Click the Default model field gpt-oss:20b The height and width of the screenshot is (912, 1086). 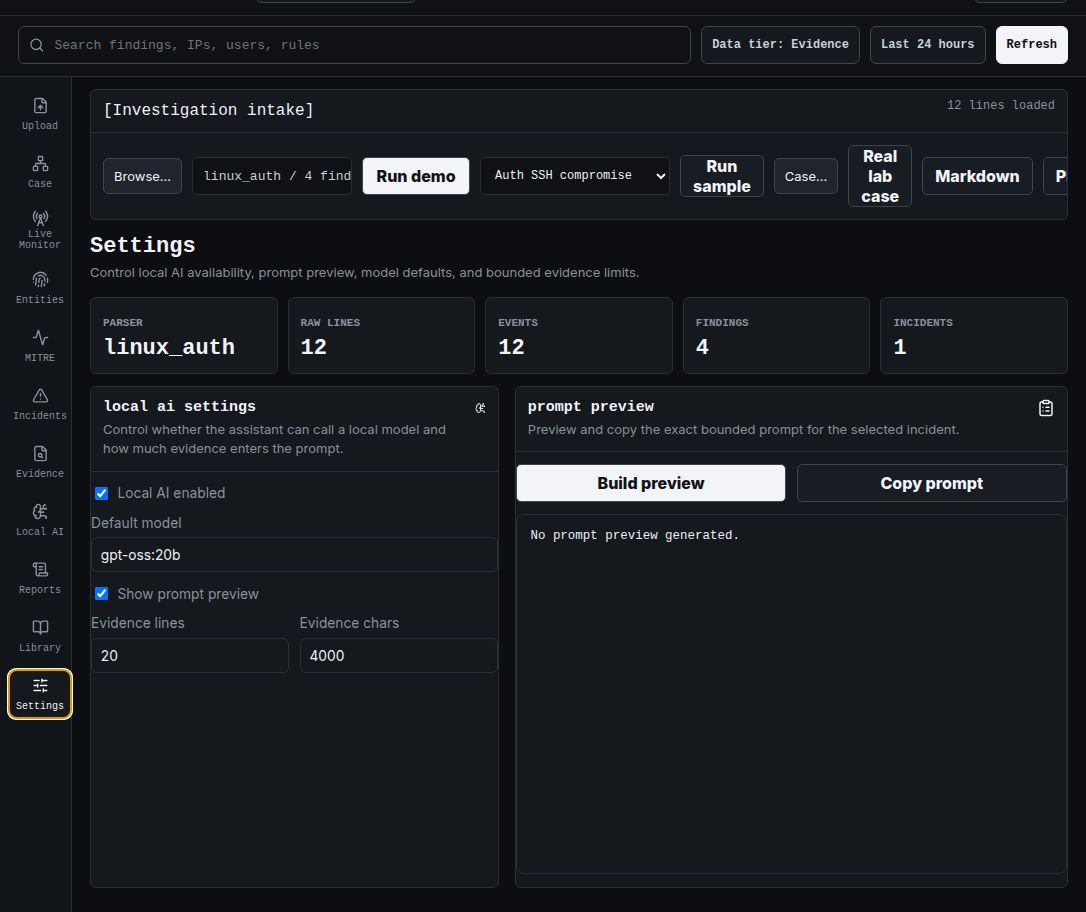point(294,555)
